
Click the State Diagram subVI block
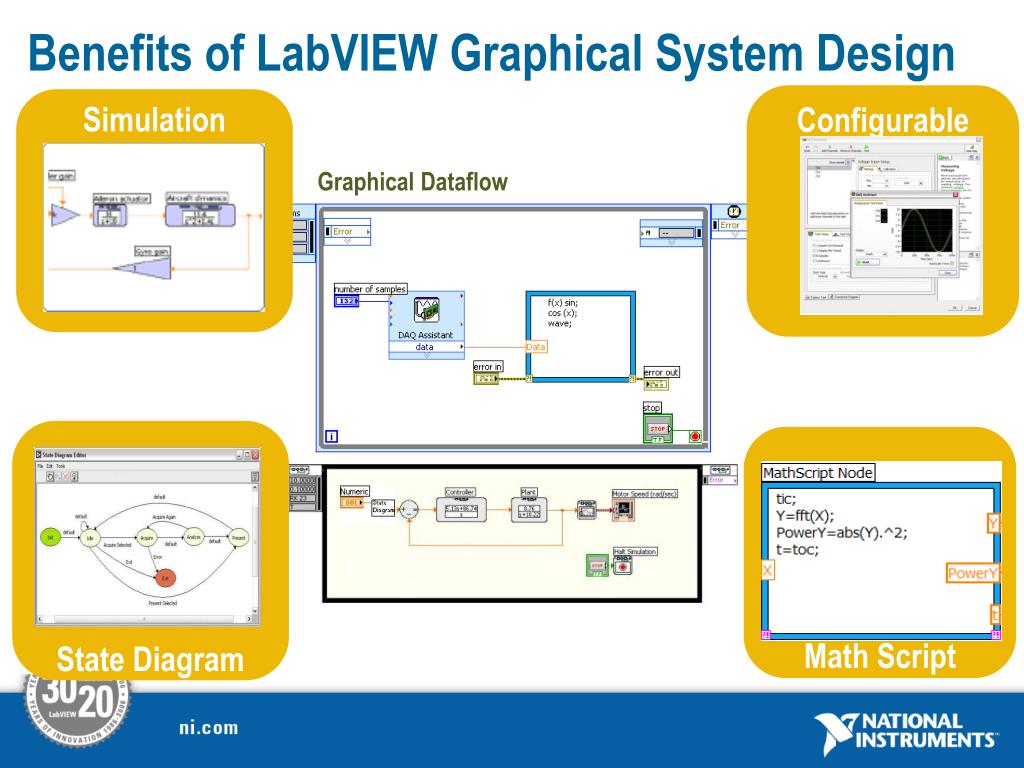(383, 507)
